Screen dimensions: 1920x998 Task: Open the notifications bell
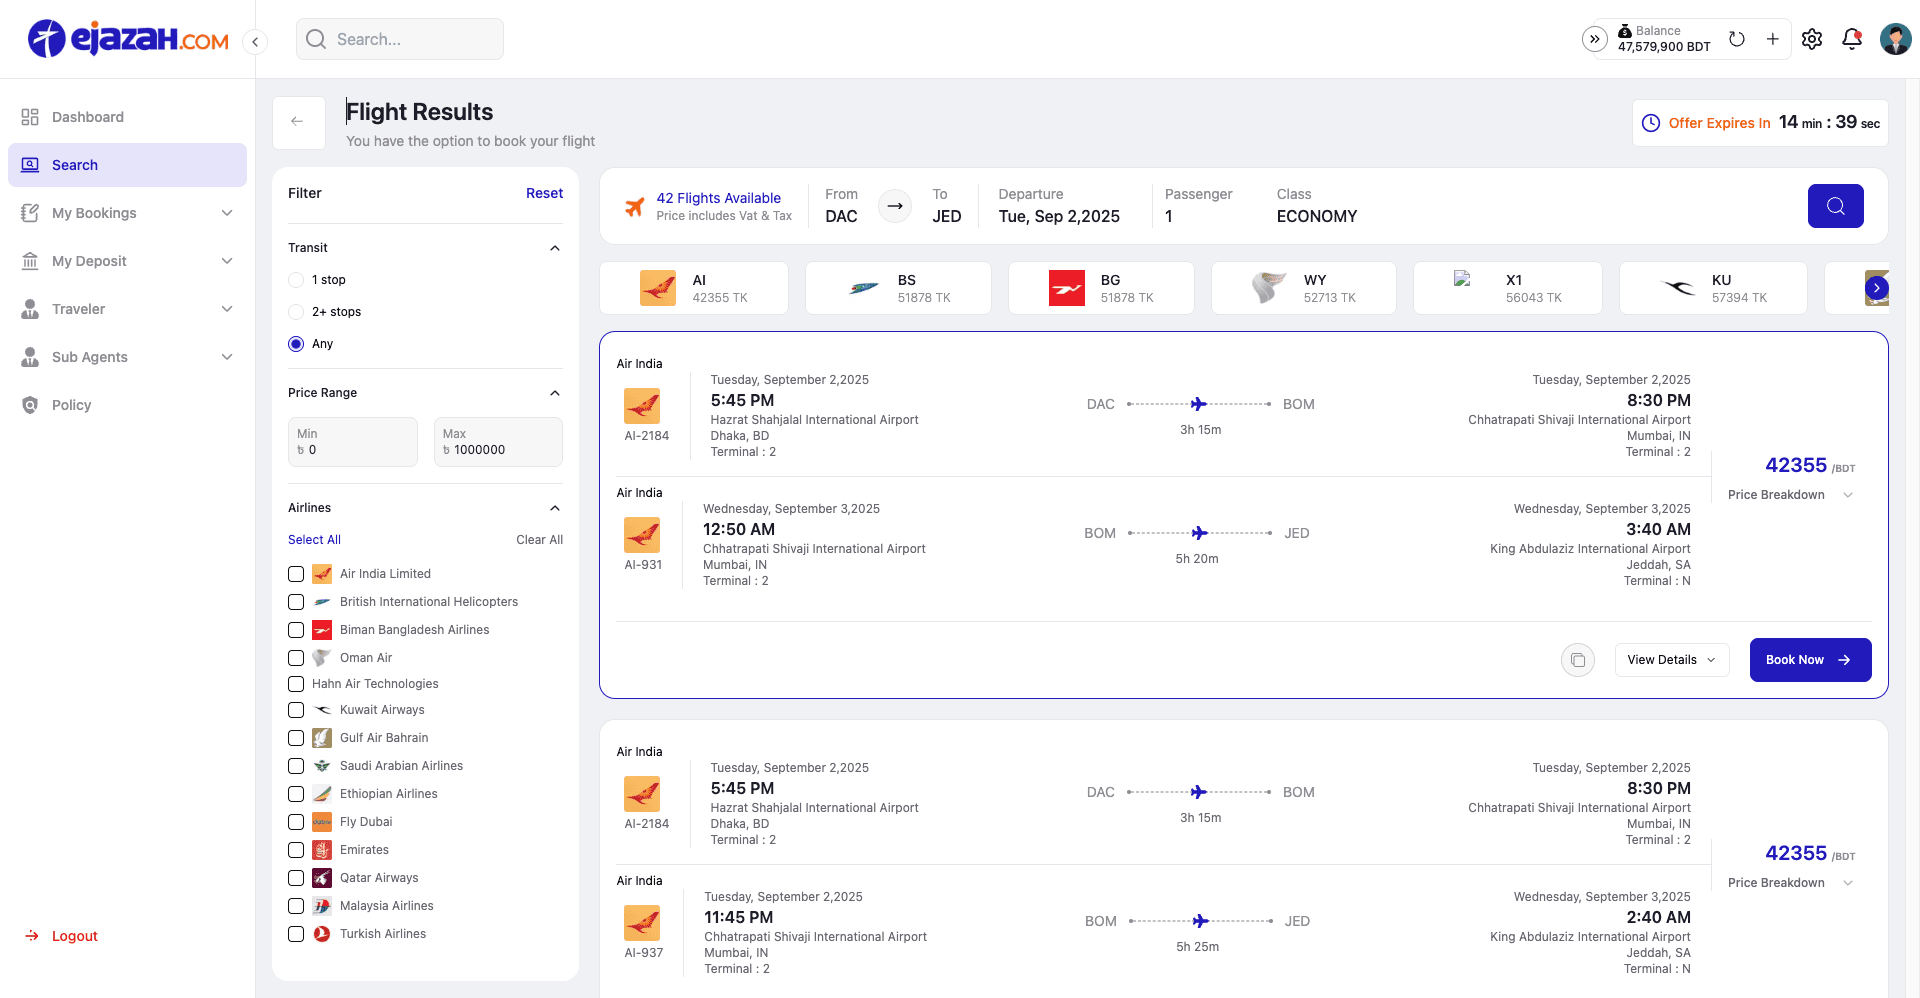1852,39
